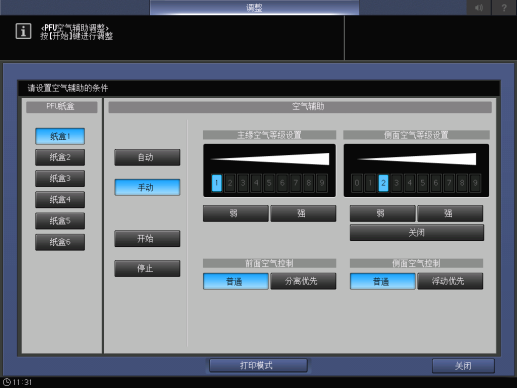Click the leading edge air wedge indicator
The width and height of the screenshot is (517, 388).
(x=270, y=159)
